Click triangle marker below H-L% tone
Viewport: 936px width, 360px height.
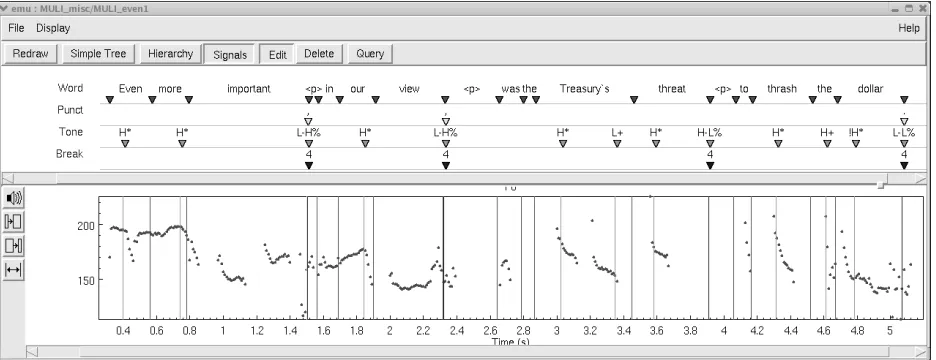coord(710,144)
